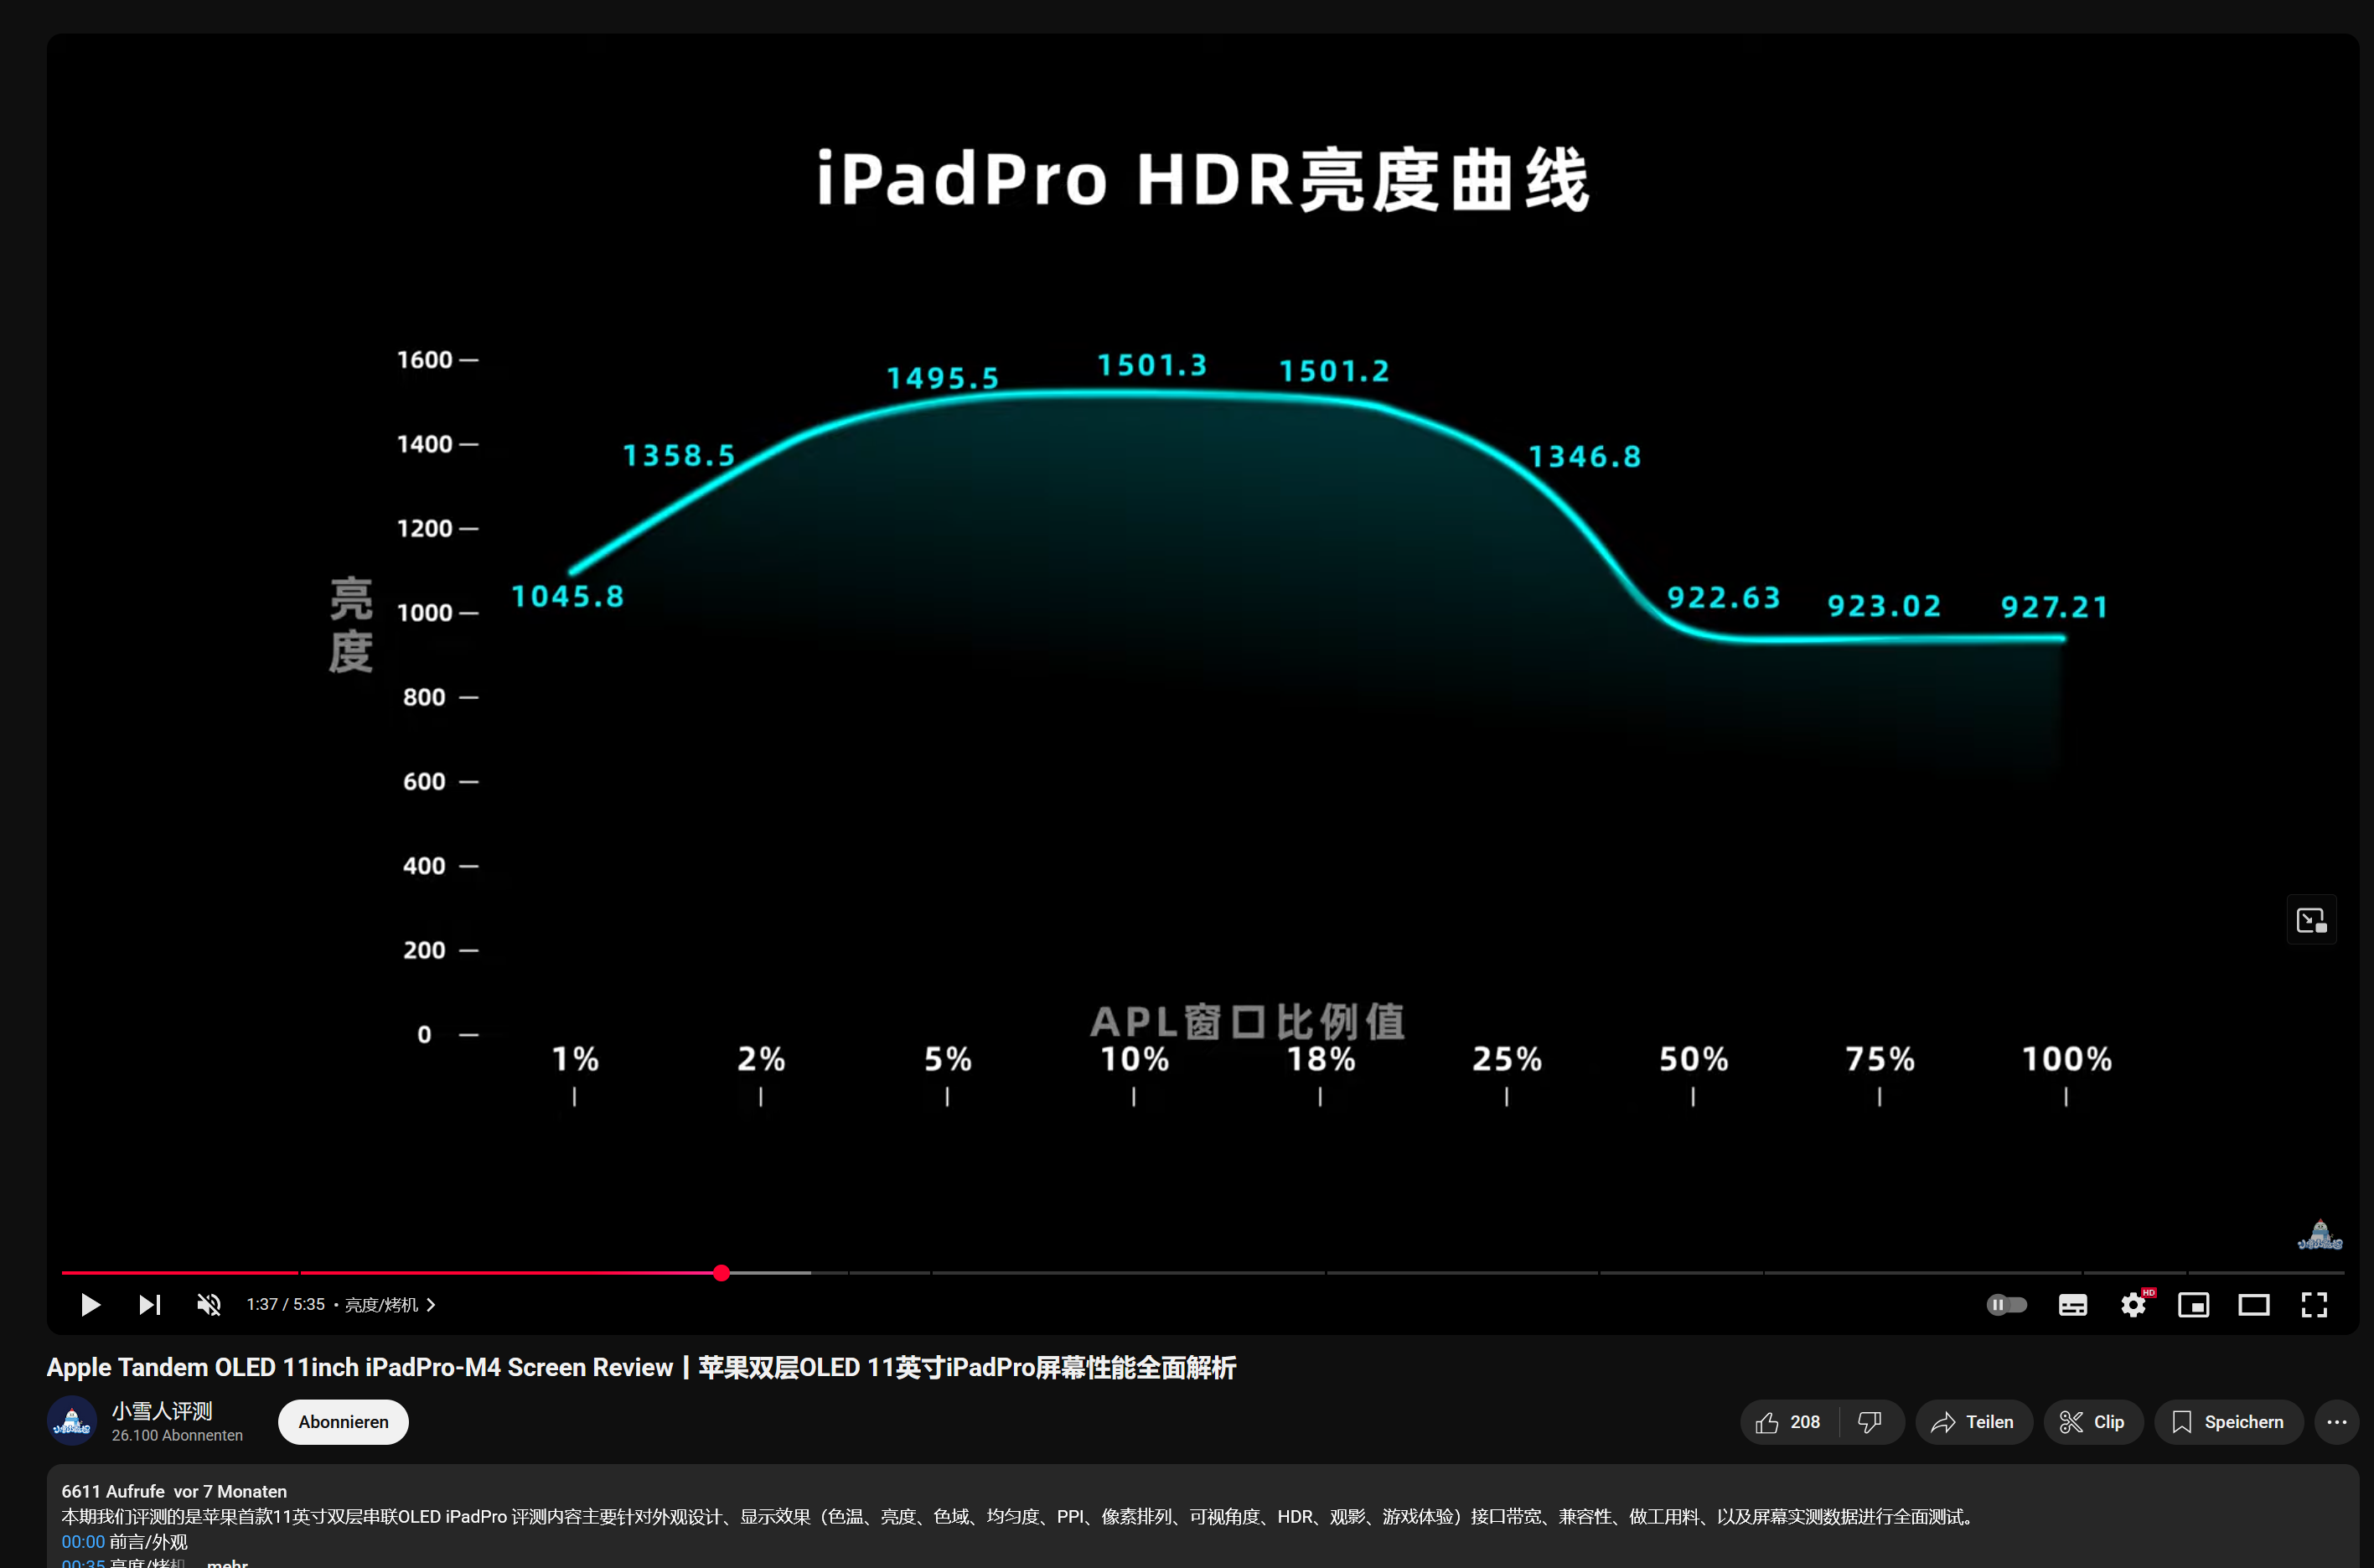Toggle autoplay off

[2006, 1304]
